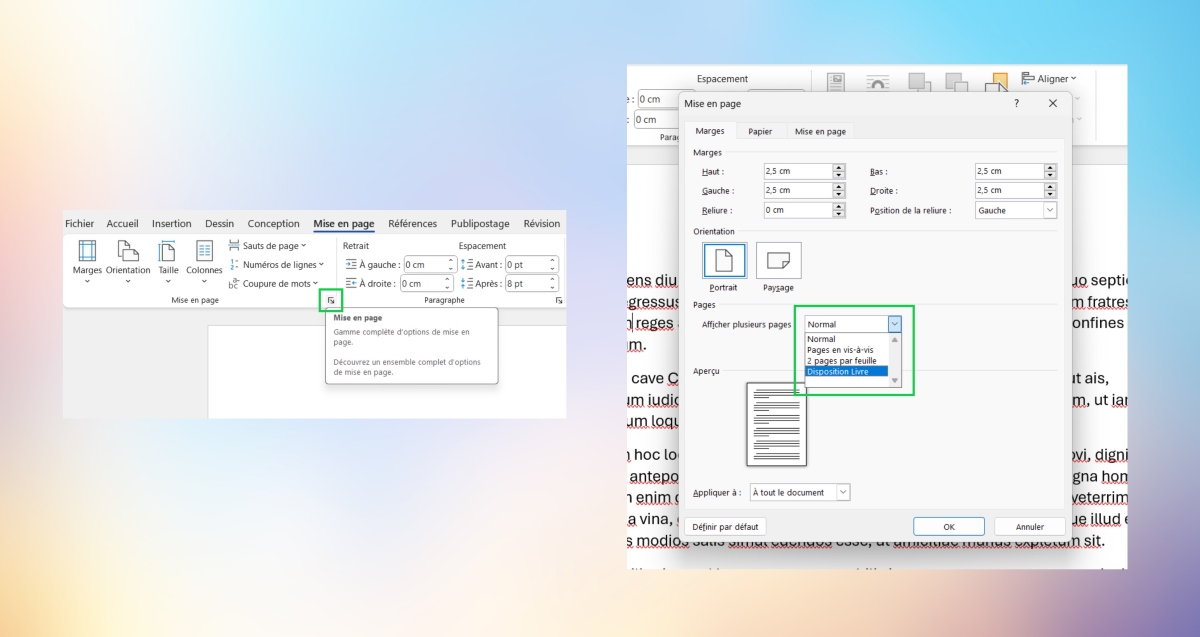Launch the Mise en page dialog launcher arrow
Viewport: 1200px width, 637px height.
pos(331,300)
